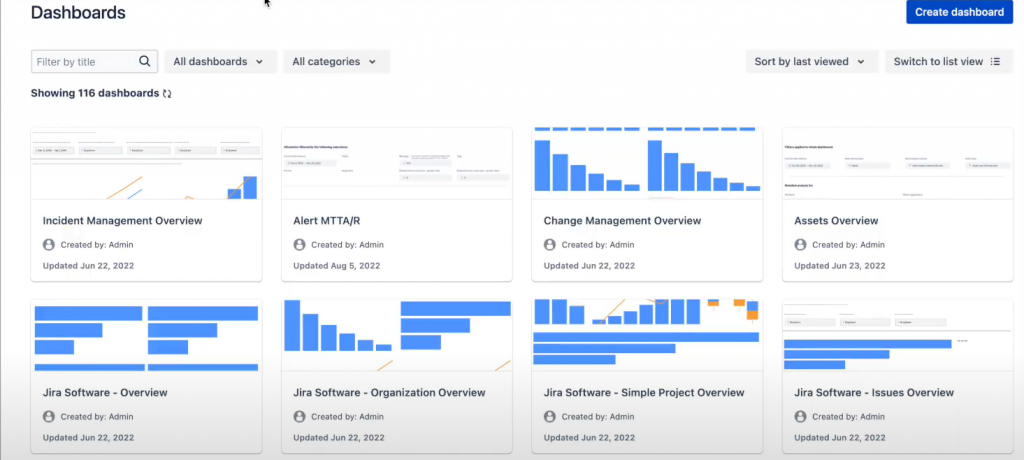This screenshot has height=460, width=1024.
Task: Click the list view icon
Action: [994, 62]
